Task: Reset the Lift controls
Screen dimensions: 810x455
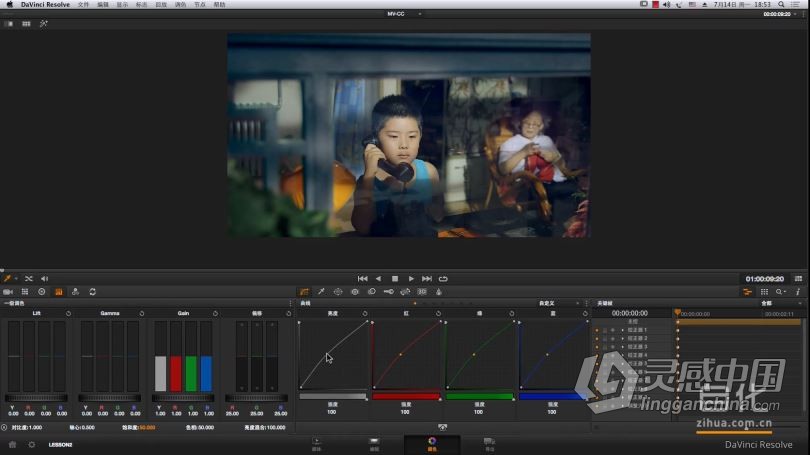Action: pyautogui.click(x=68, y=313)
